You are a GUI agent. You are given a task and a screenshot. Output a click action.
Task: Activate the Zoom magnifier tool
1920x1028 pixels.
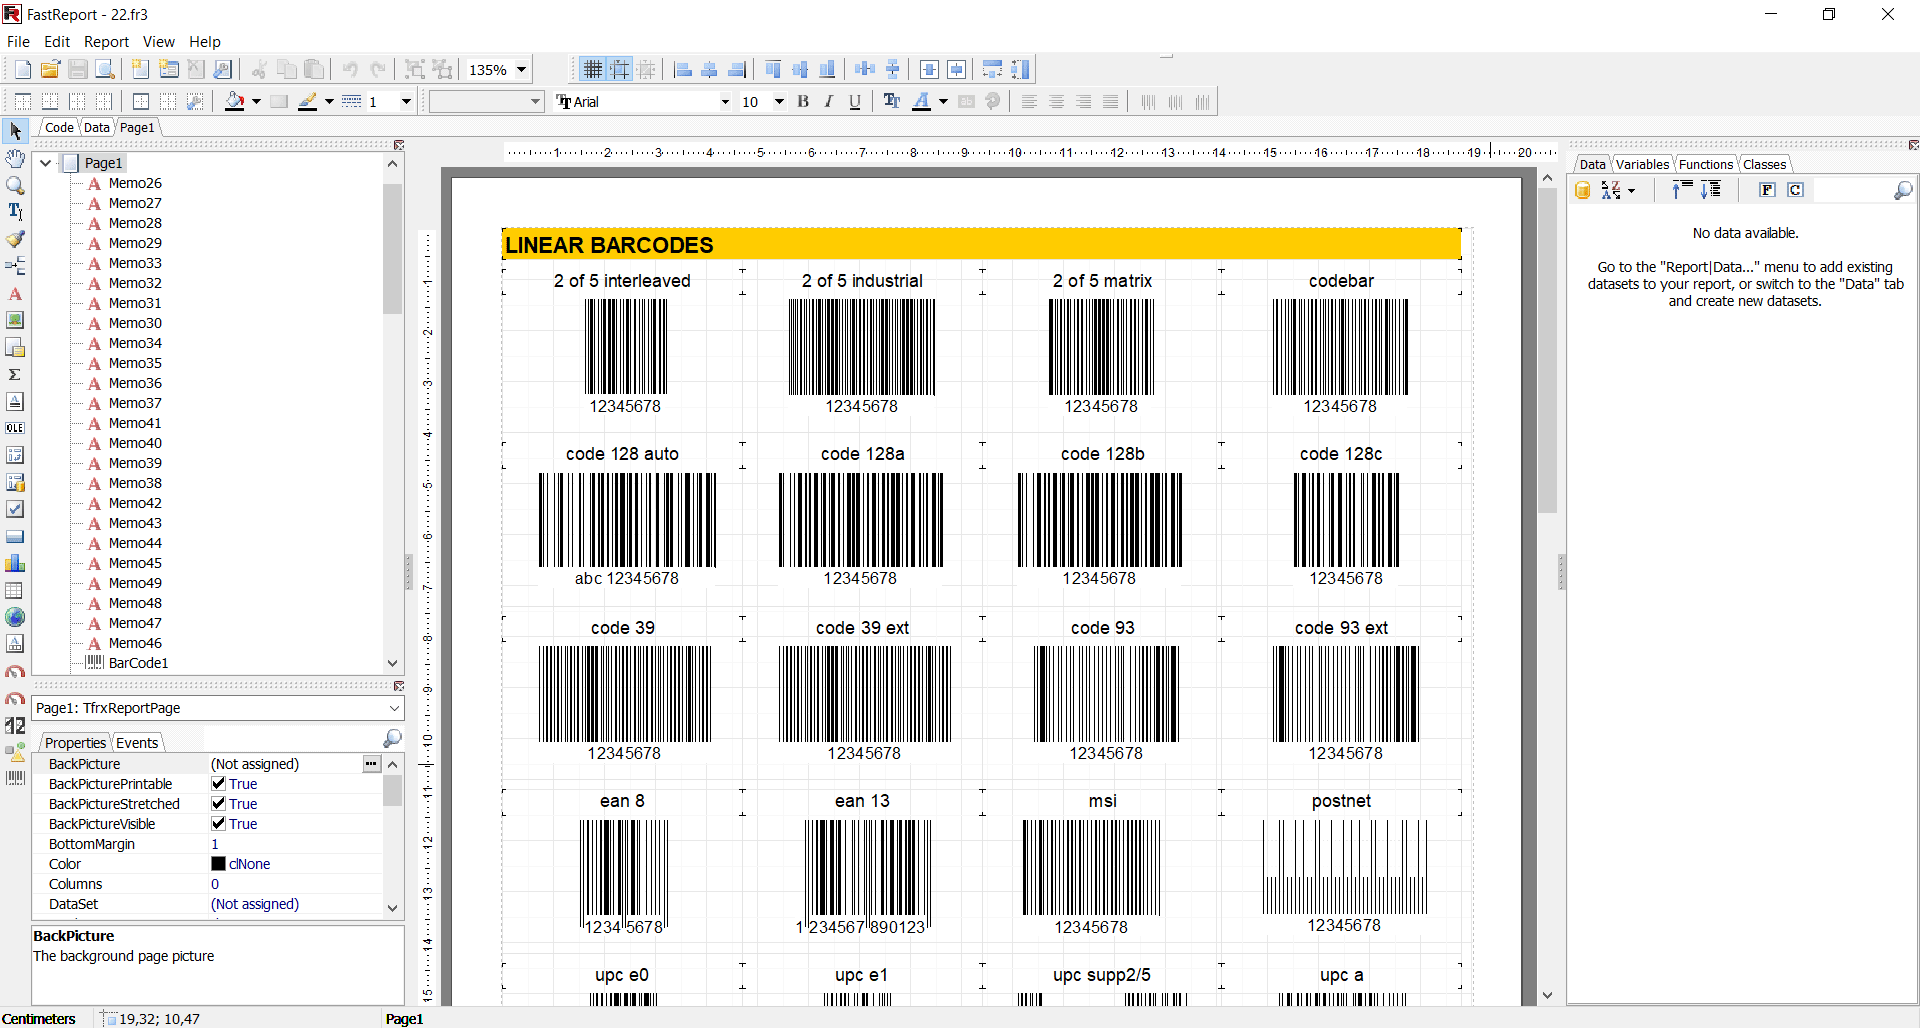coord(15,185)
